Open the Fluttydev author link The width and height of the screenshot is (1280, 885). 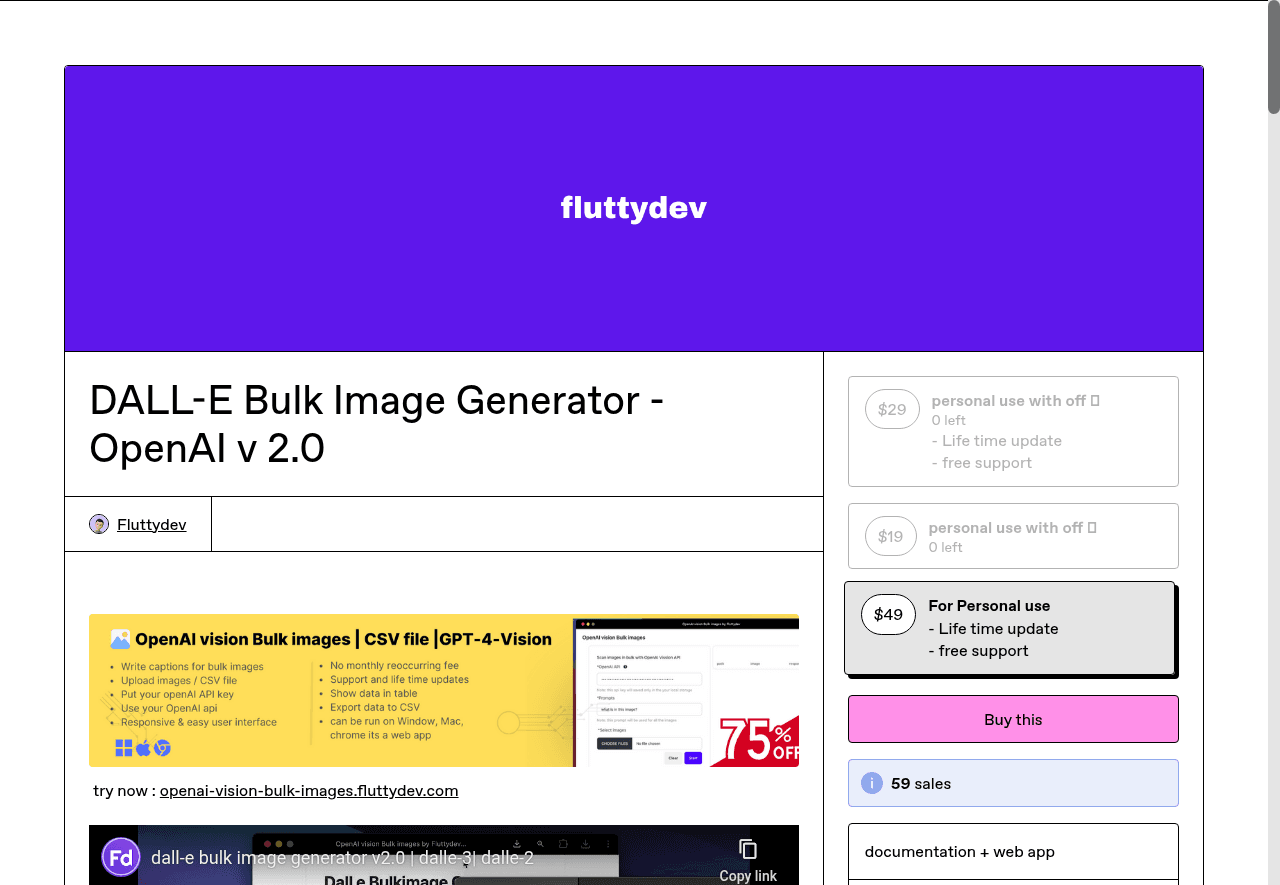pyautogui.click(x=151, y=524)
